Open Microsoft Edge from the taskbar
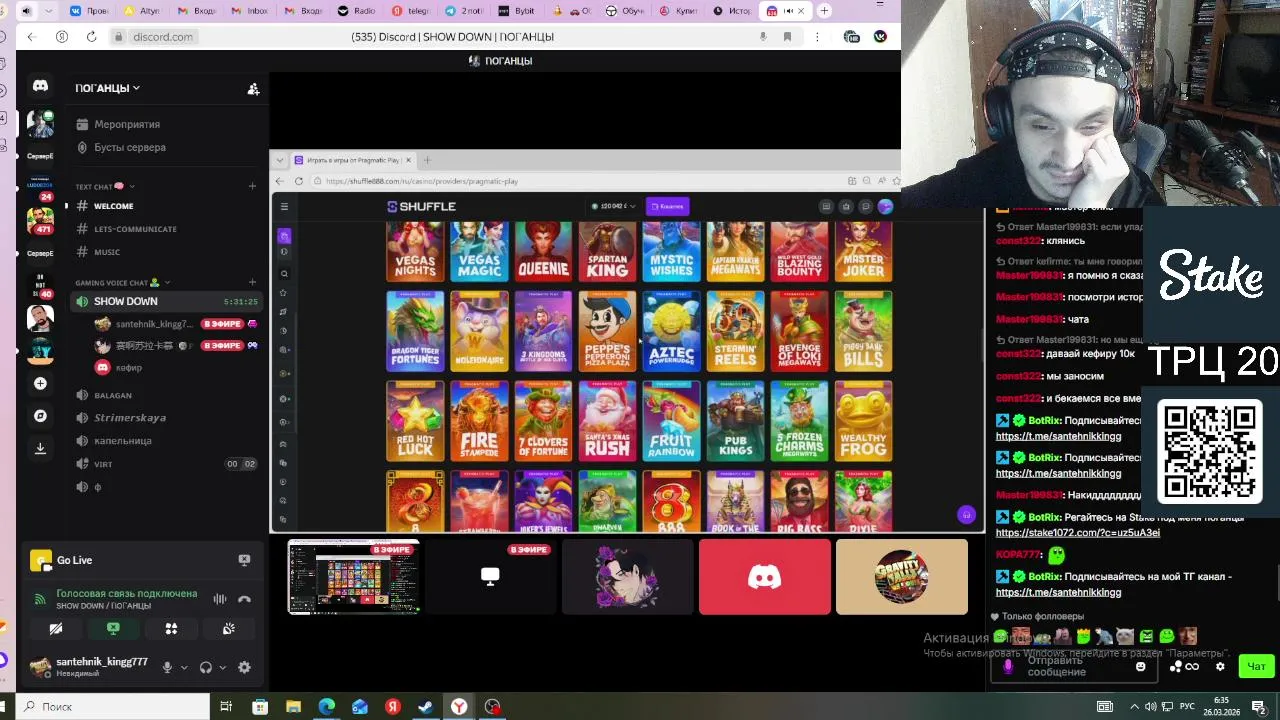 (x=326, y=707)
